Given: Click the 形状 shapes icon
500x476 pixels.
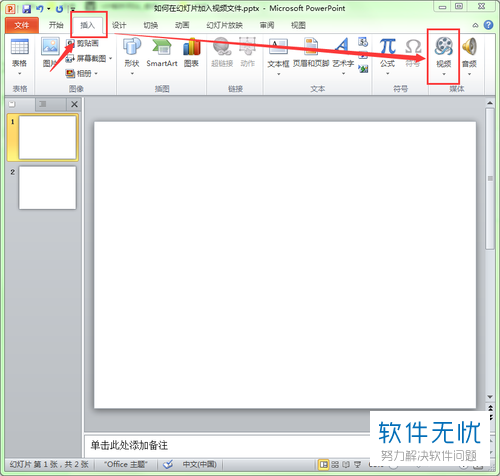Looking at the screenshot, I should coord(132,46).
